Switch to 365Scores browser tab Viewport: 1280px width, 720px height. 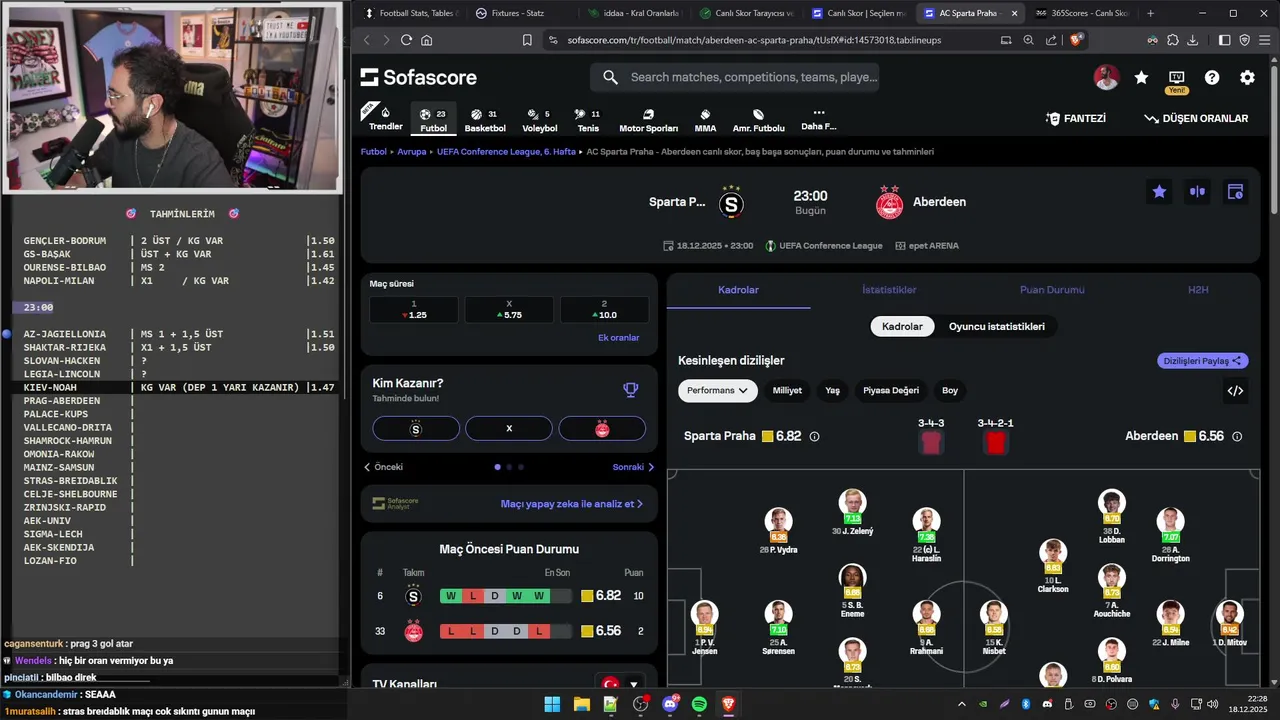1082,13
